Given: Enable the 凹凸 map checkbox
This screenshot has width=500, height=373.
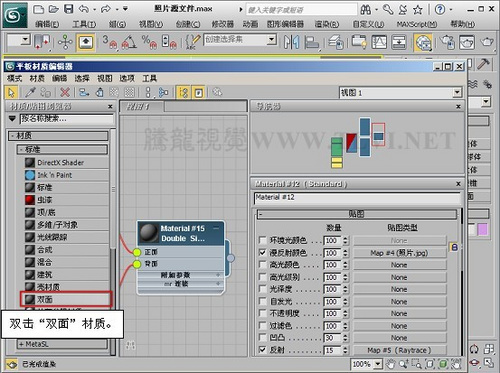Looking at the screenshot, I should point(263,338).
